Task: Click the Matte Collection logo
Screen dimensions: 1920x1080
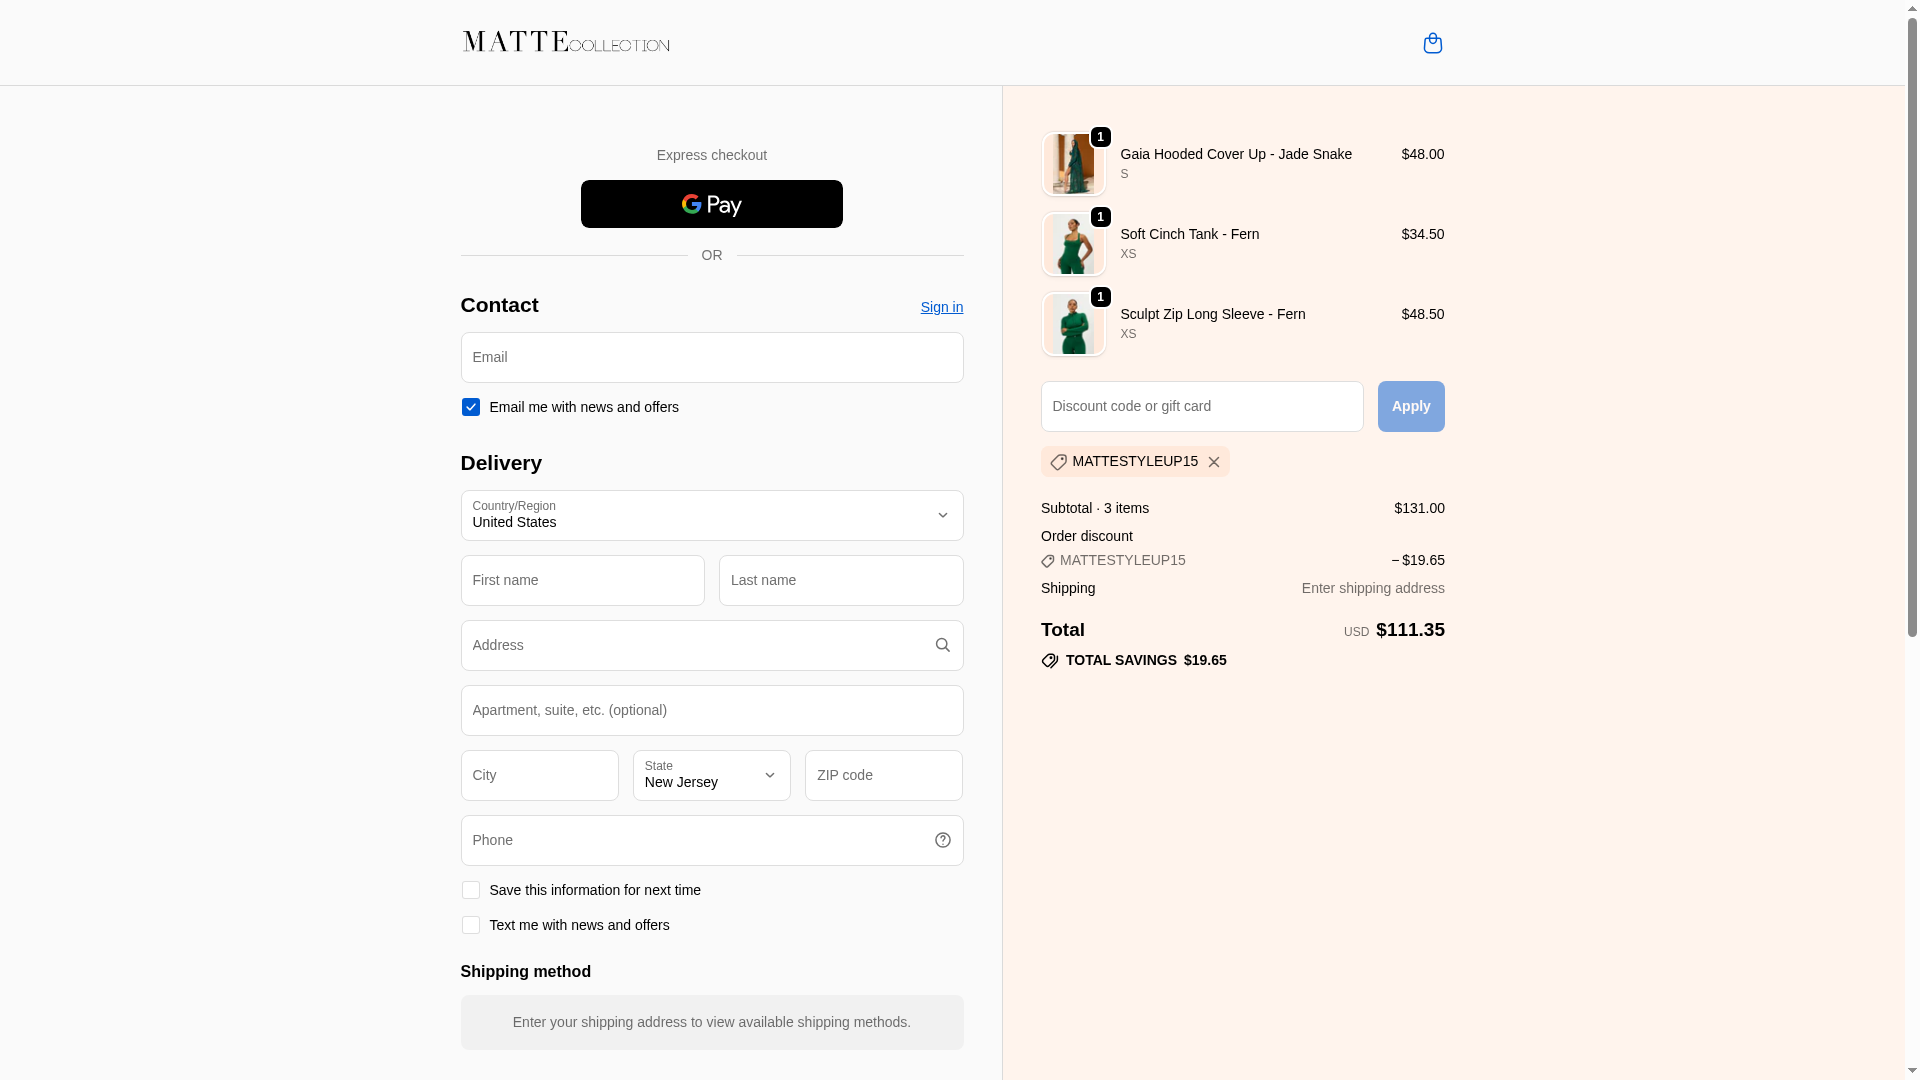Action: click(x=566, y=42)
